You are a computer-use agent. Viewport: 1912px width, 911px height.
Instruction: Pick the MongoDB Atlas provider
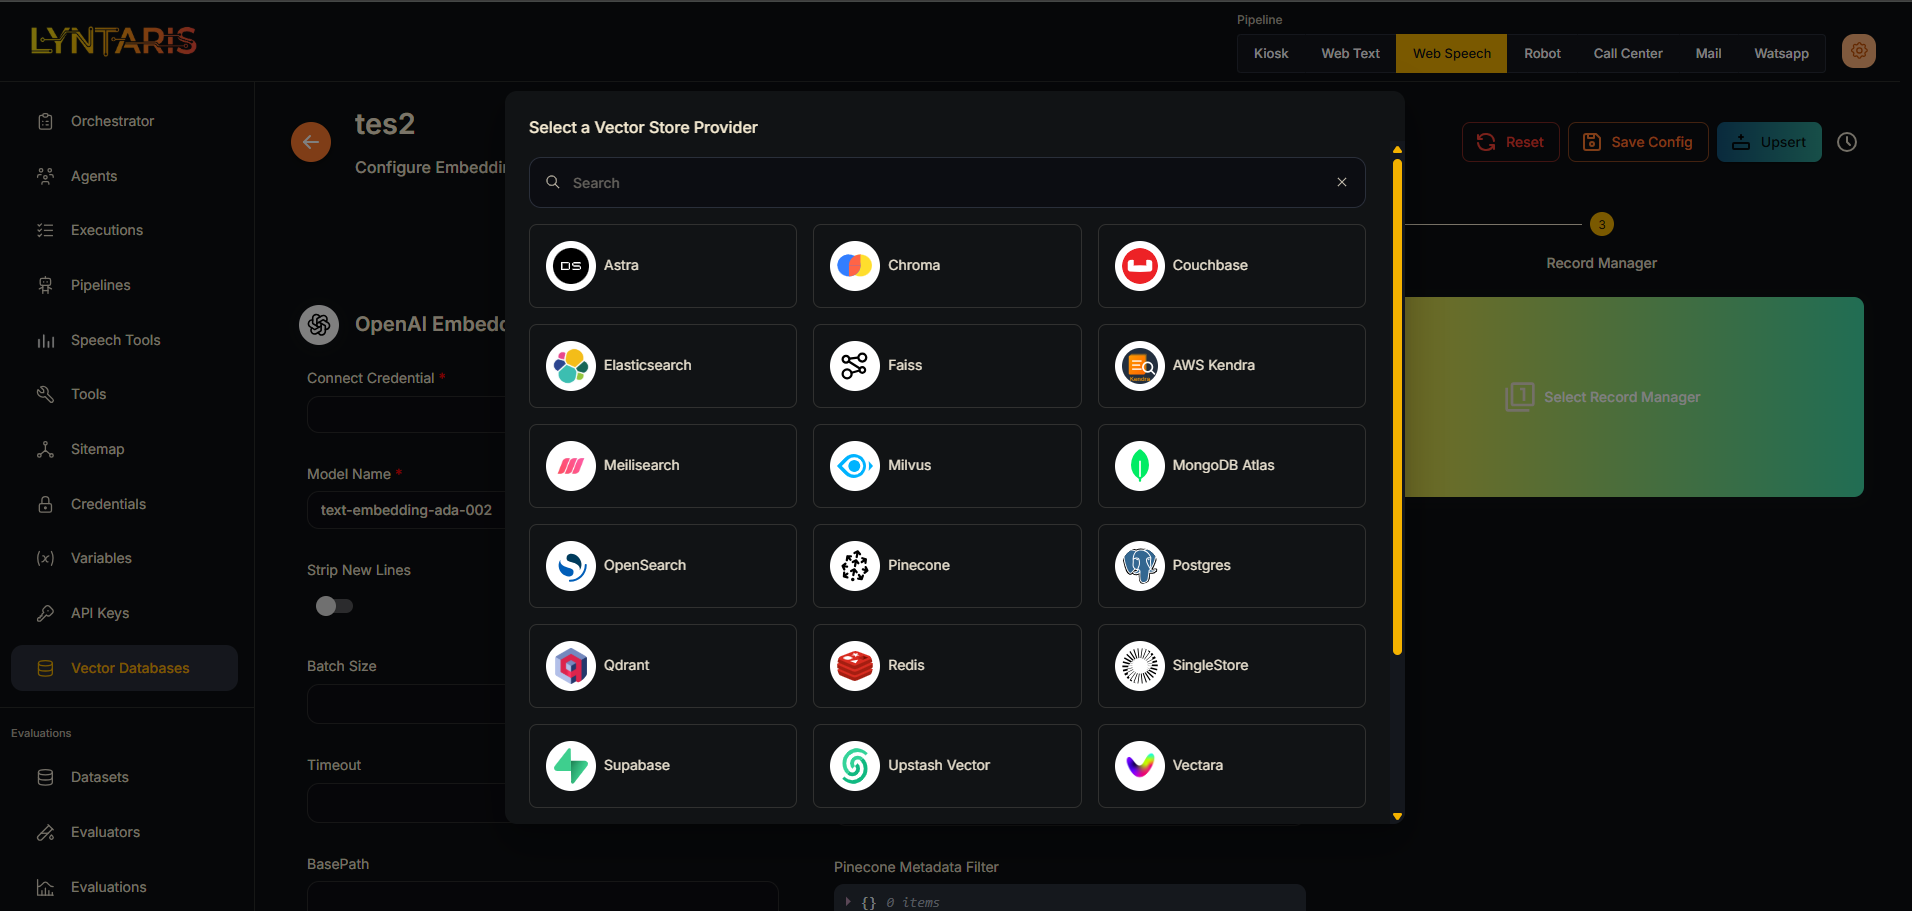pyautogui.click(x=1231, y=466)
